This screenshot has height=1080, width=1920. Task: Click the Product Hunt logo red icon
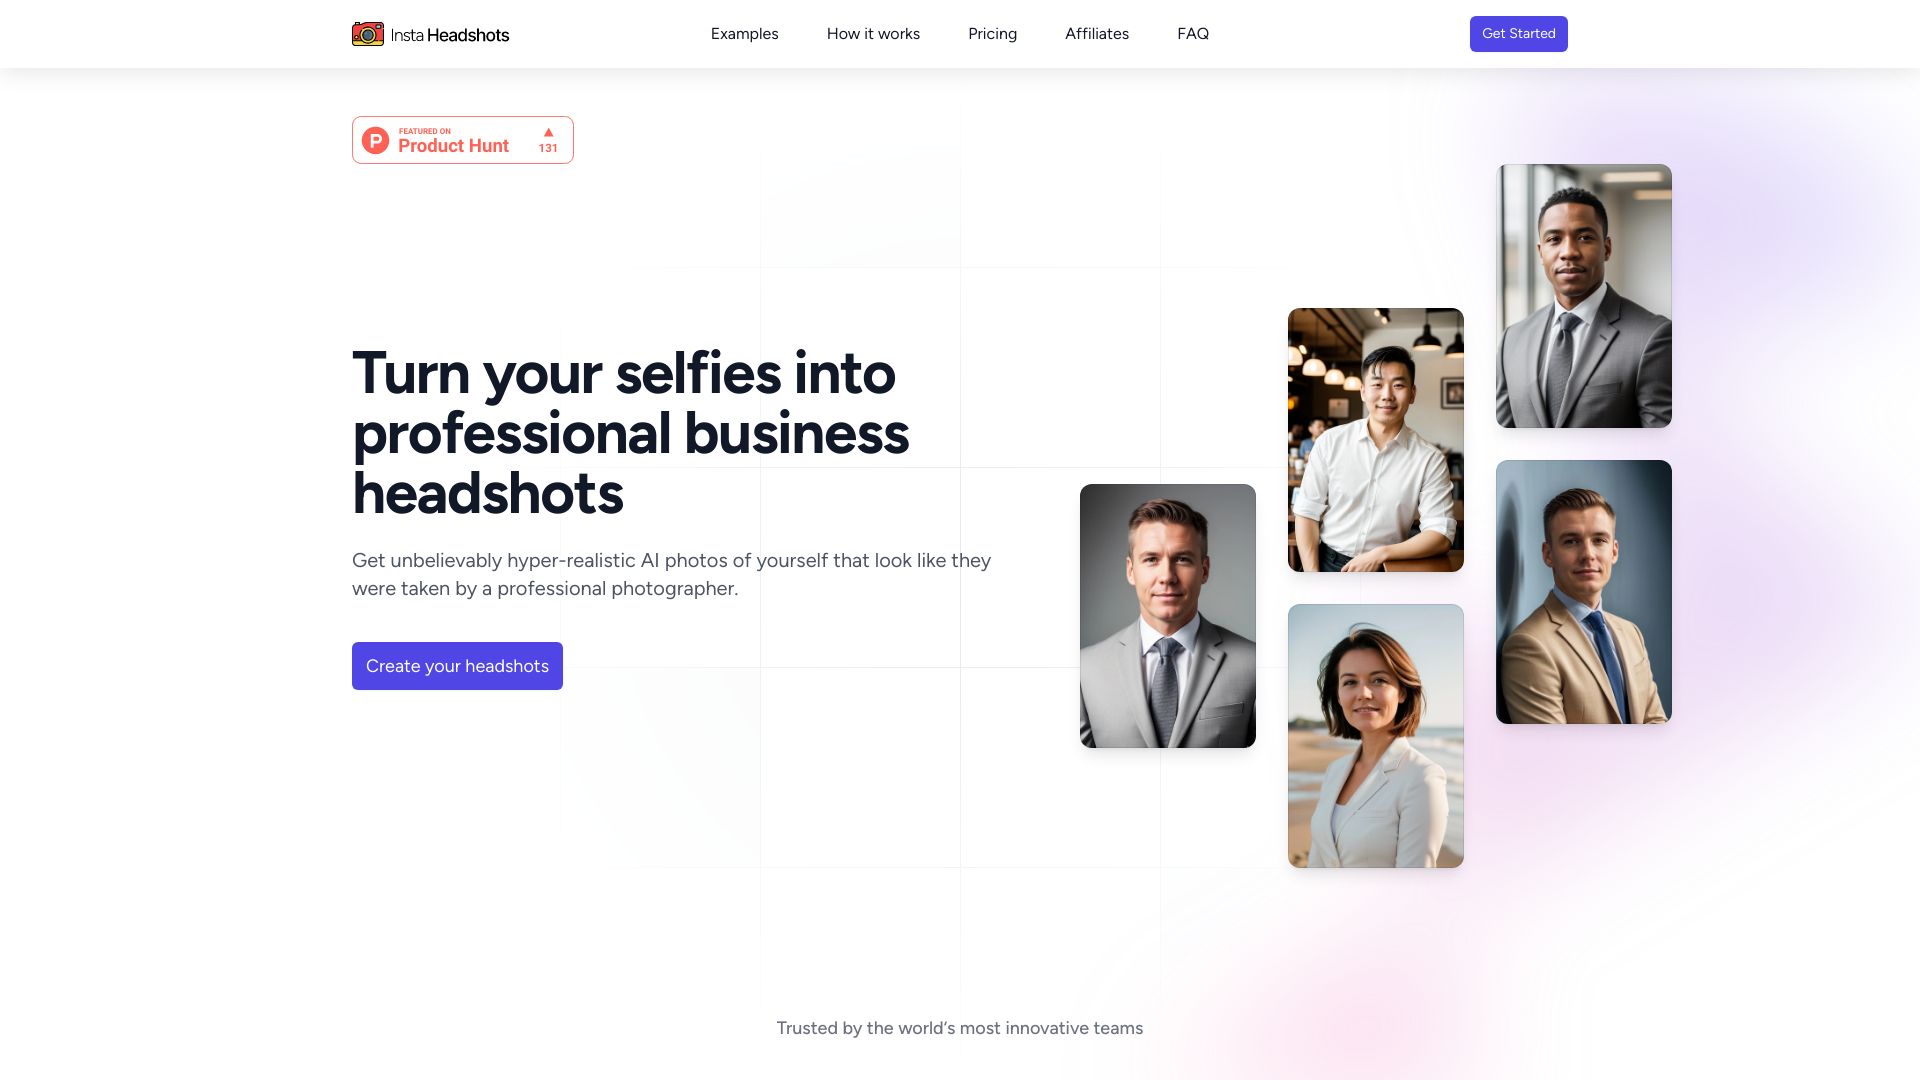376,140
